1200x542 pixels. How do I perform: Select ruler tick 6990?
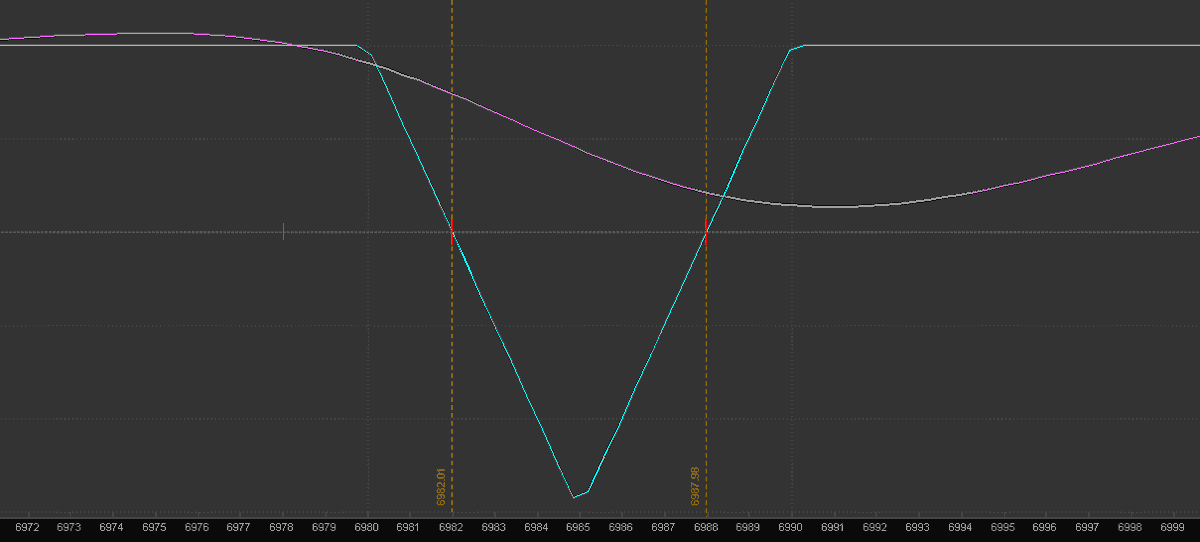pos(791,527)
